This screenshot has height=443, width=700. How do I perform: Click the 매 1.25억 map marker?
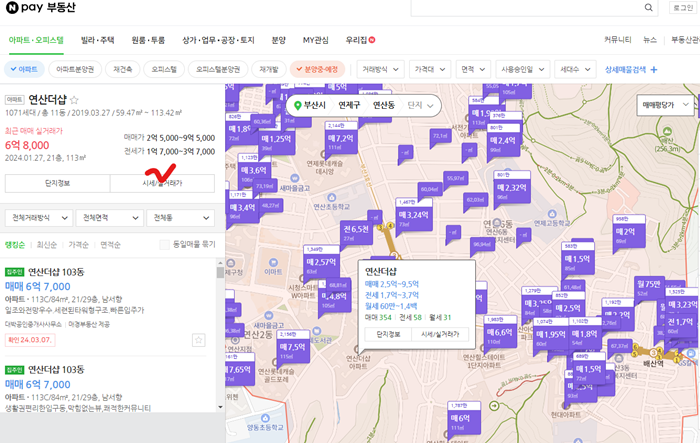click(x=277, y=139)
